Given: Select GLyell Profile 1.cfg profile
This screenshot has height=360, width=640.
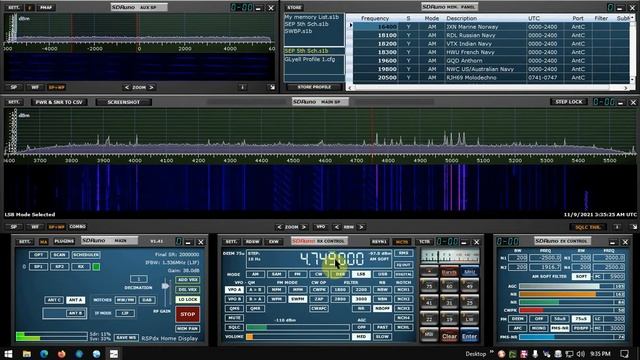Looking at the screenshot, I should pyautogui.click(x=310, y=59).
